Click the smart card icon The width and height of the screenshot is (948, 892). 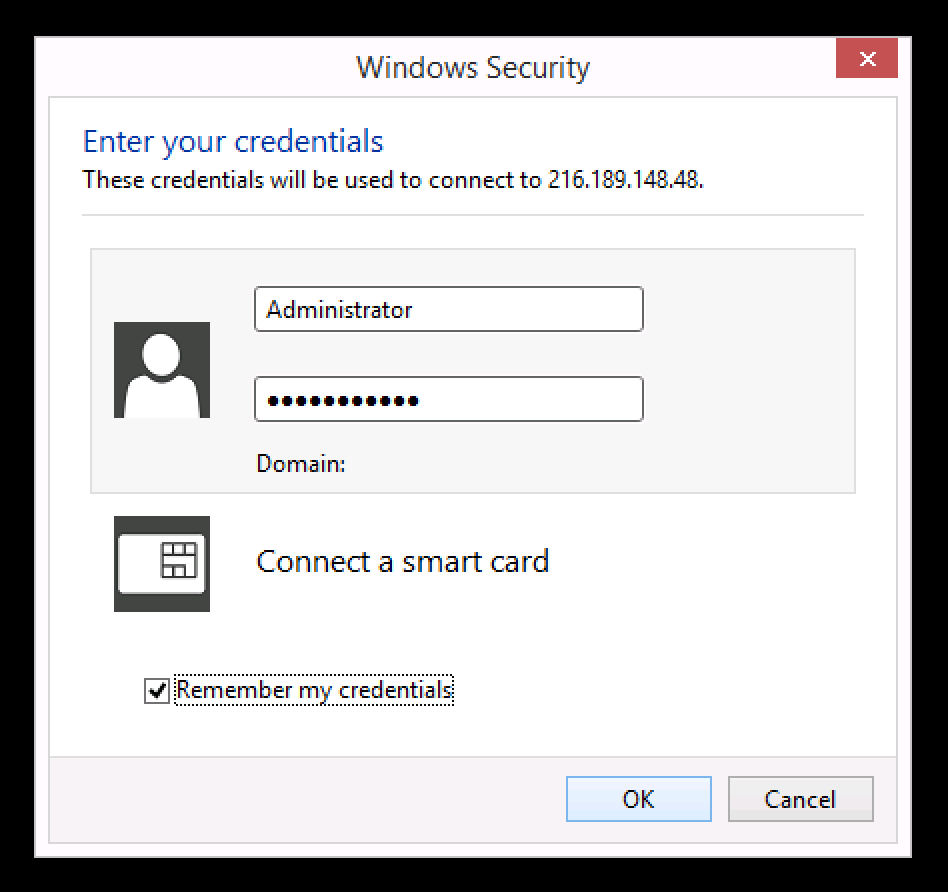162,563
